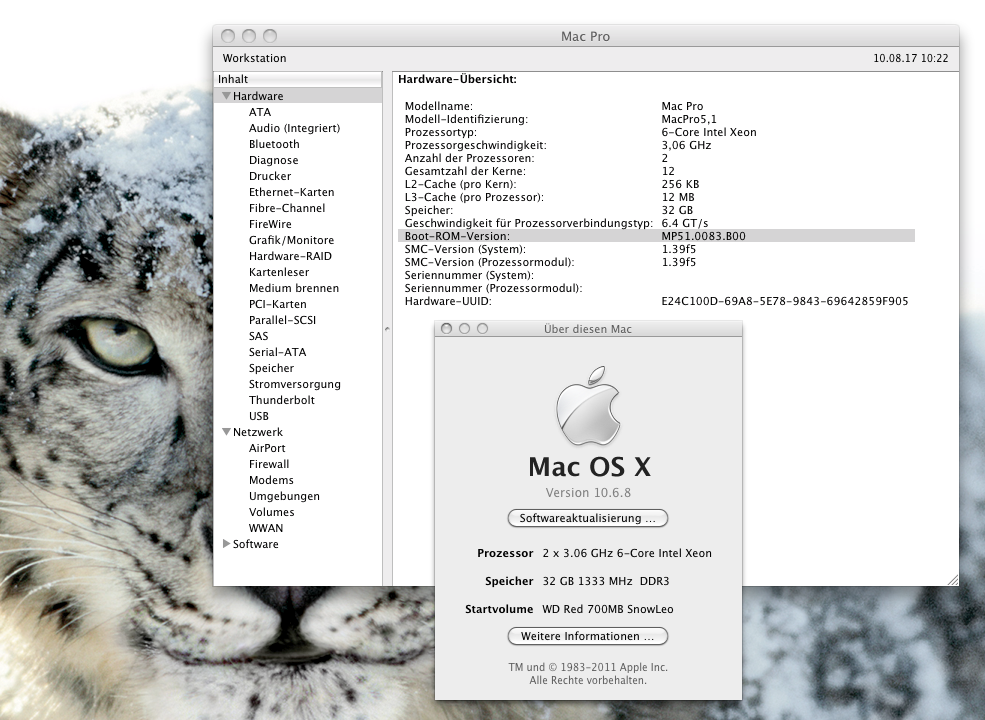Screen dimensions: 985x720
Task: Select Thunderbolt entry
Action: click(281, 400)
